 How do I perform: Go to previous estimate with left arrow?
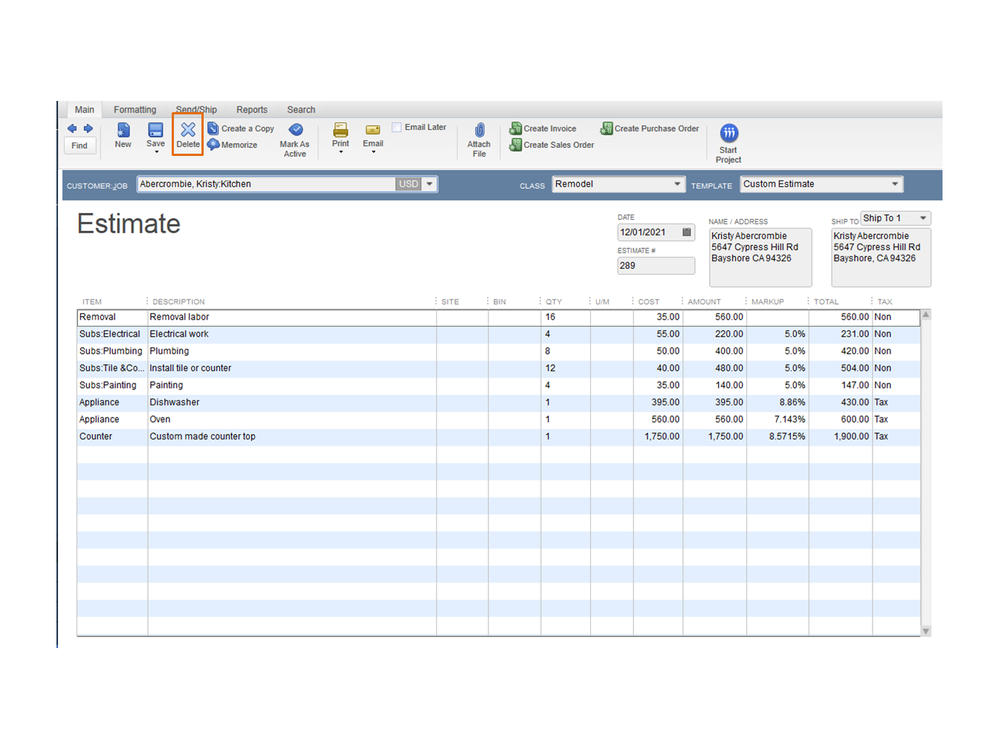click(x=72, y=129)
